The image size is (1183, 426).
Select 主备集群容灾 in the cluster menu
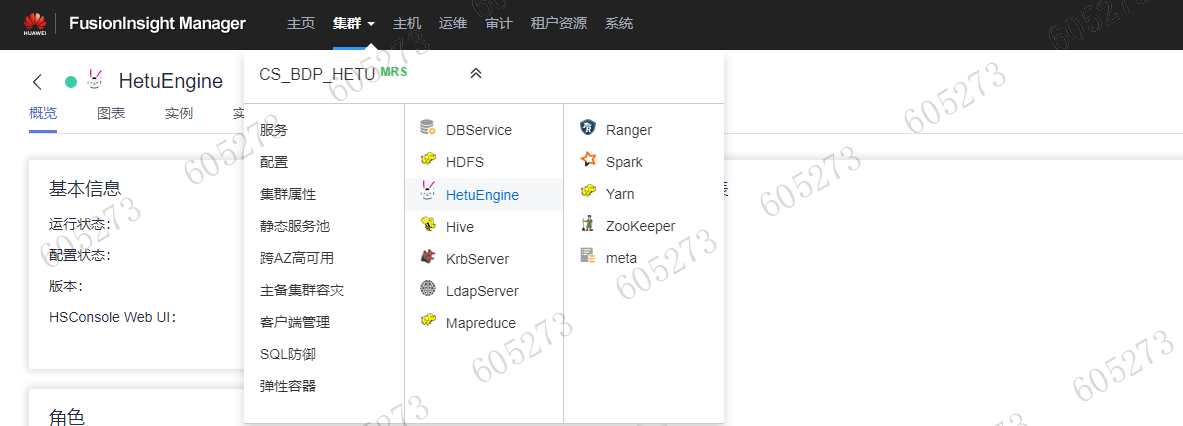[x=302, y=290]
